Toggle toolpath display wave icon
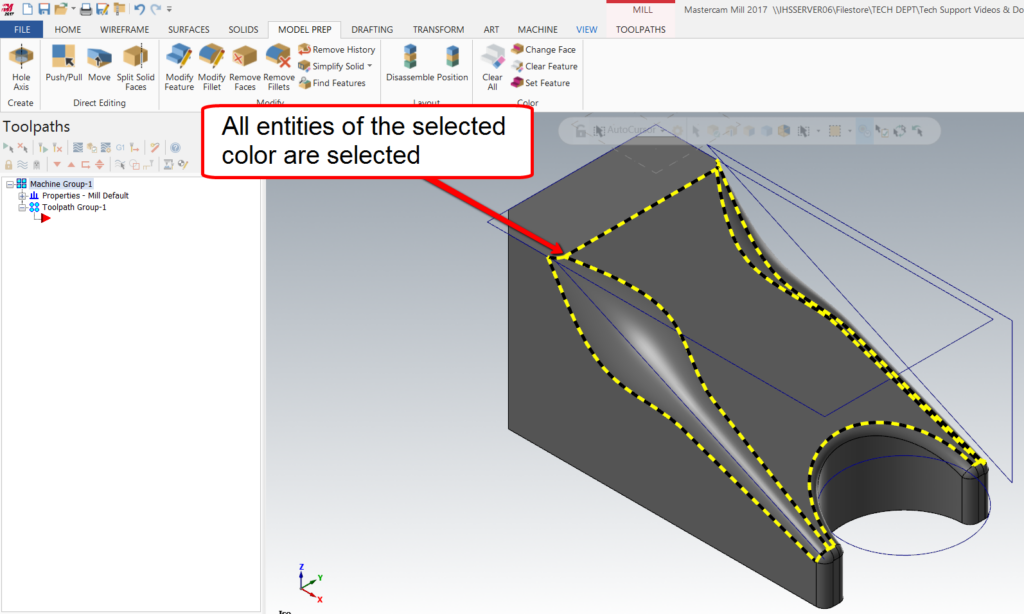Viewport: 1024px width, 614px height. (x=22, y=165)
